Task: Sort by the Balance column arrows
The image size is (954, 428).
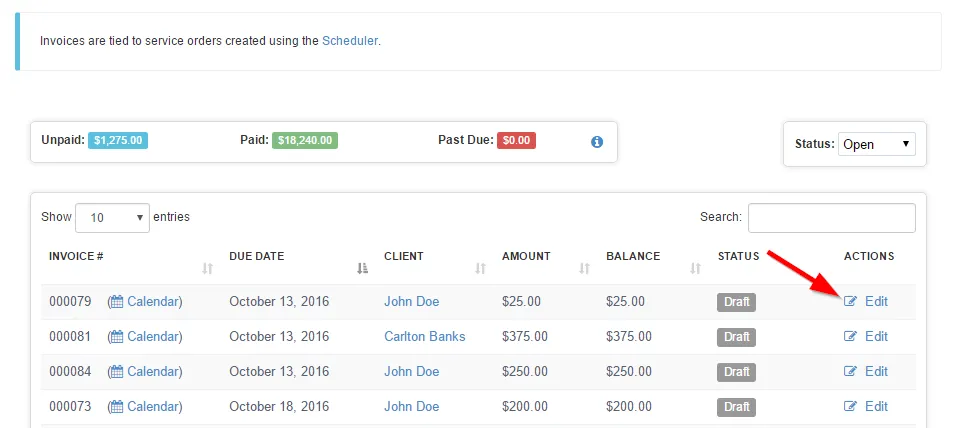Action: pos(695,268)
